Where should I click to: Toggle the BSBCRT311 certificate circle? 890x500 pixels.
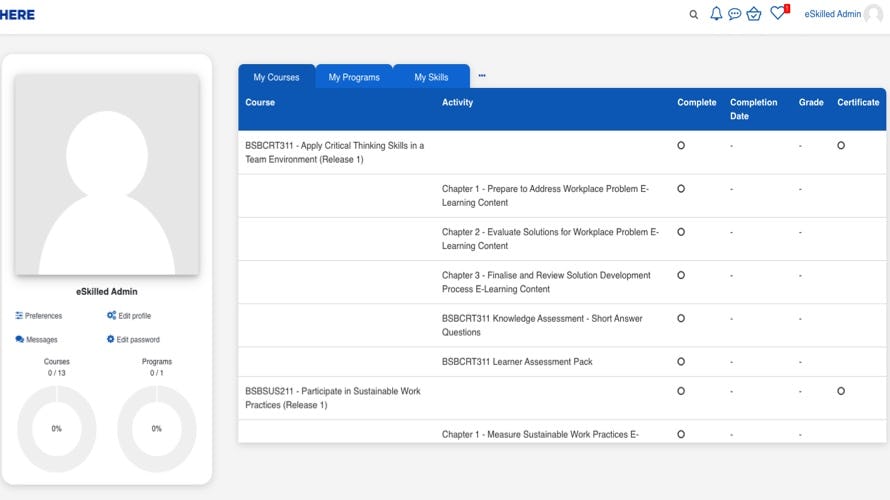[841, 145]
